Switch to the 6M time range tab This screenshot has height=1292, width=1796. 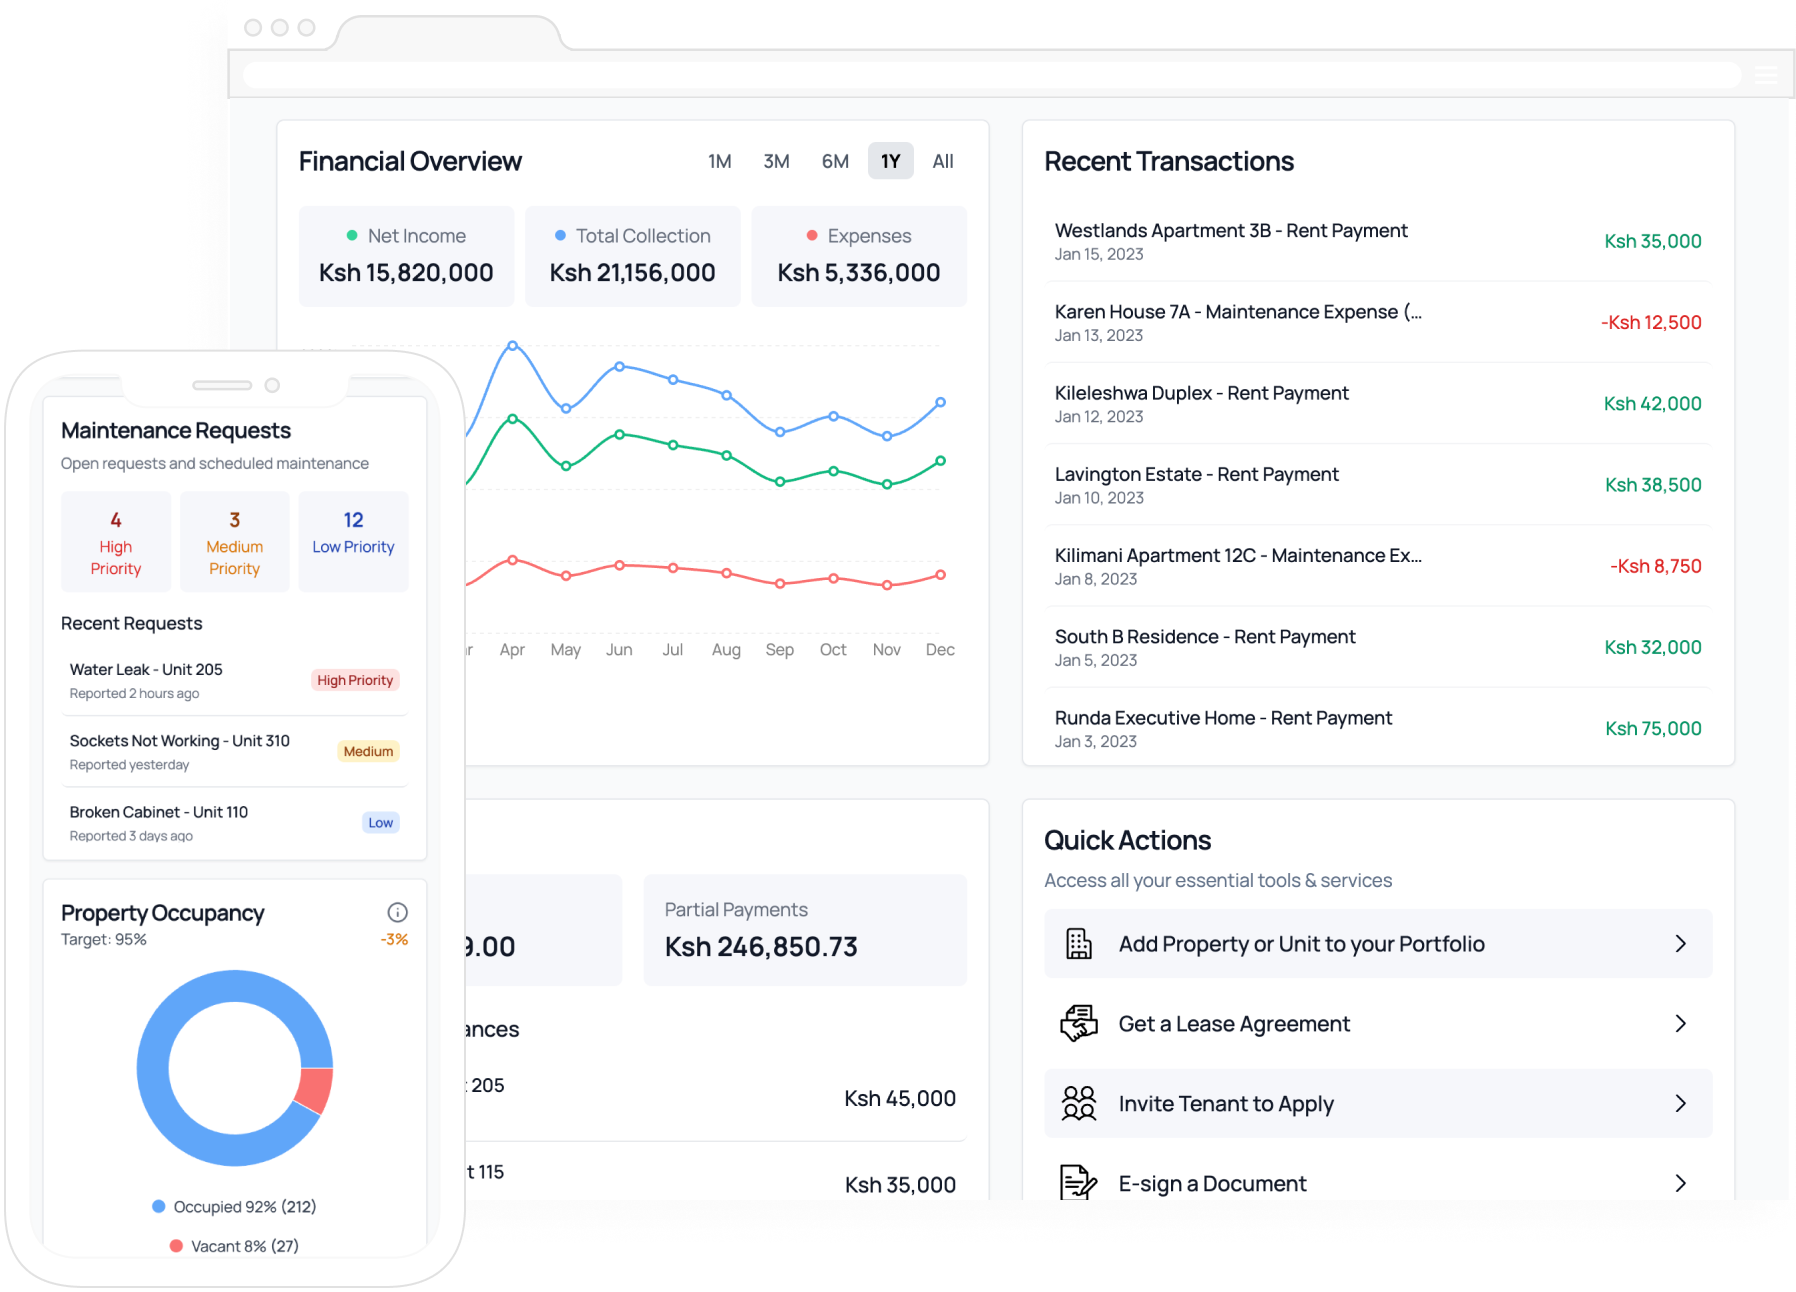pos(834,160)
